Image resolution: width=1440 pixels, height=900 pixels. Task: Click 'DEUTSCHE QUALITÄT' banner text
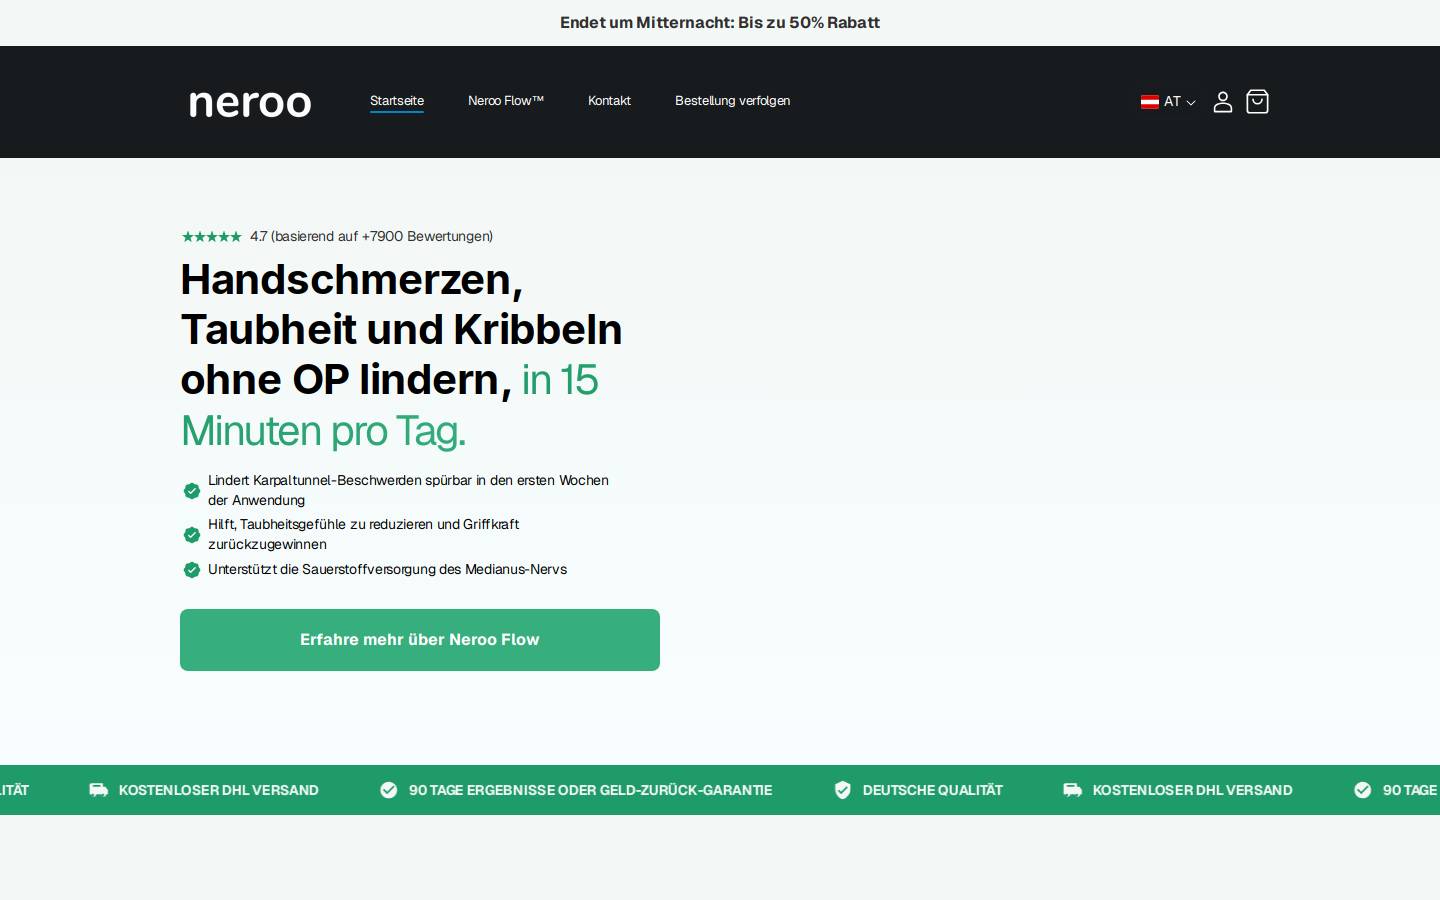click(x=932, y=790)
